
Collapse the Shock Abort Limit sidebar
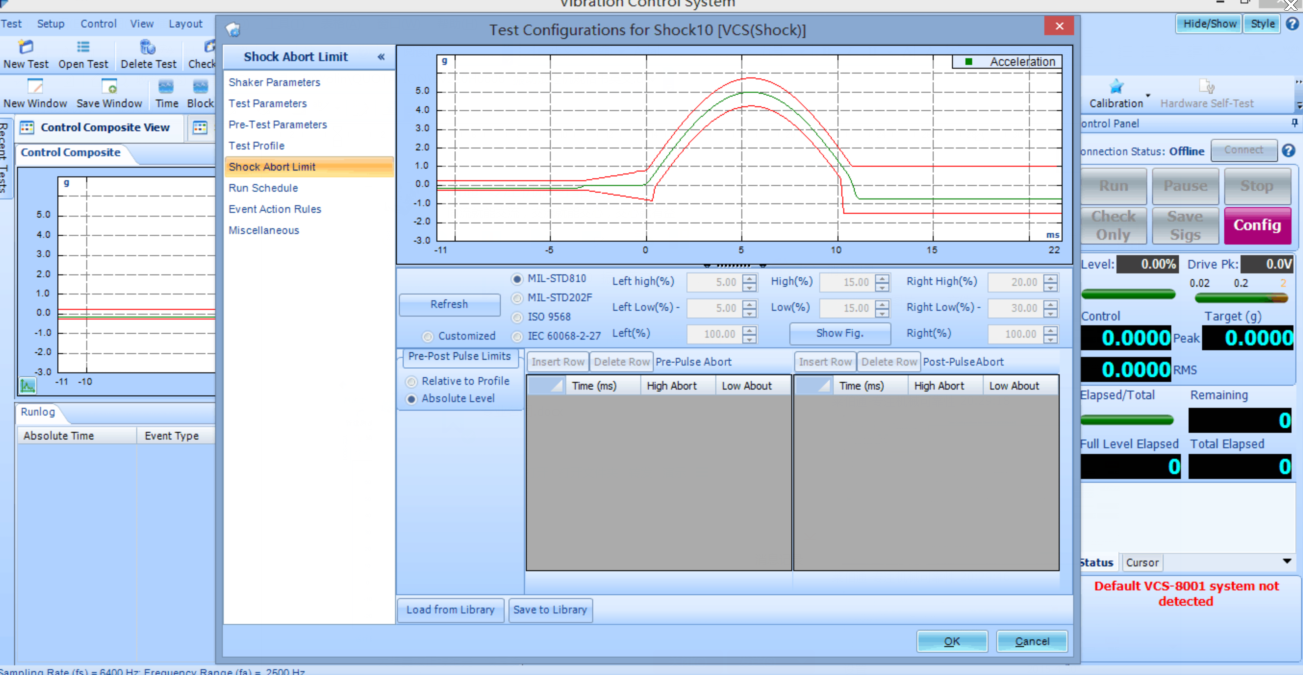[x=381, y=57]
